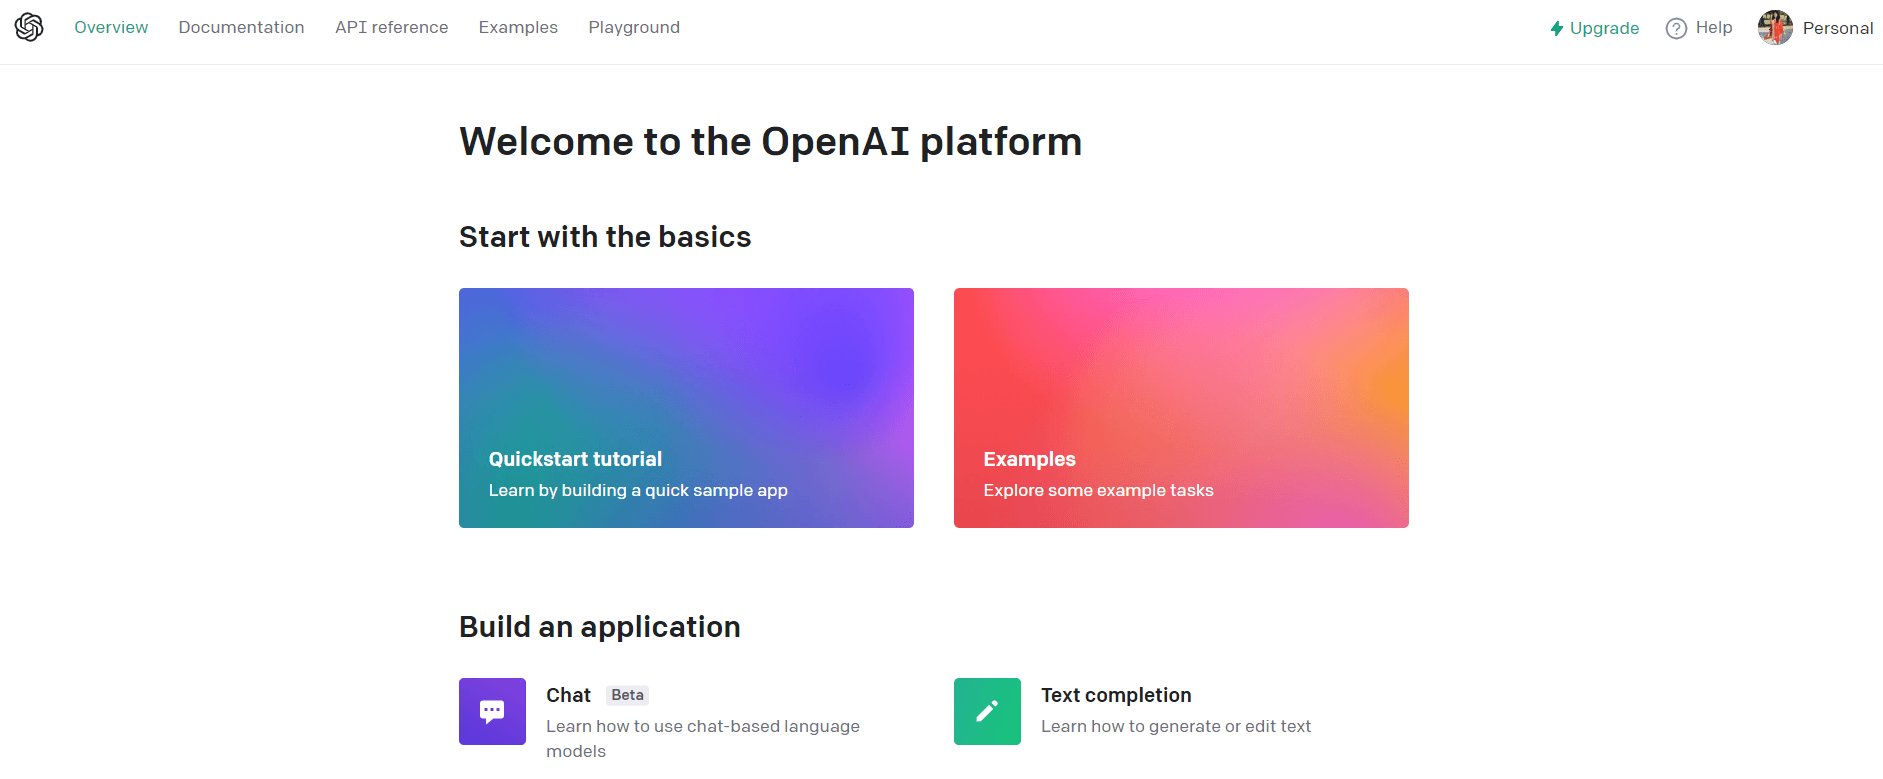The width and height of the screenshot is (1883, 779).
Task: Select Examples in the top navigation bar
Action: click(518, 27)
